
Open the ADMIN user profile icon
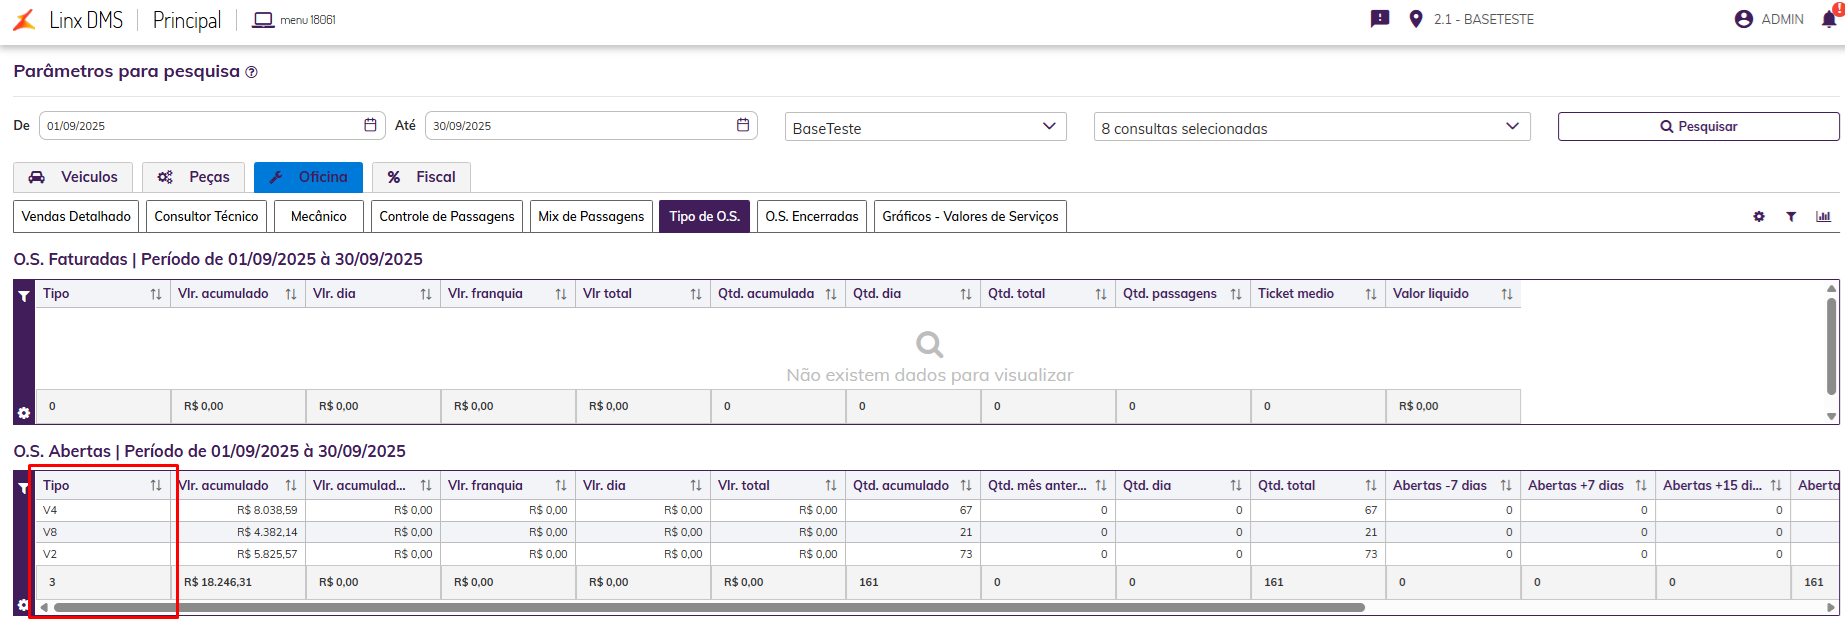(x=1744, y=19)
